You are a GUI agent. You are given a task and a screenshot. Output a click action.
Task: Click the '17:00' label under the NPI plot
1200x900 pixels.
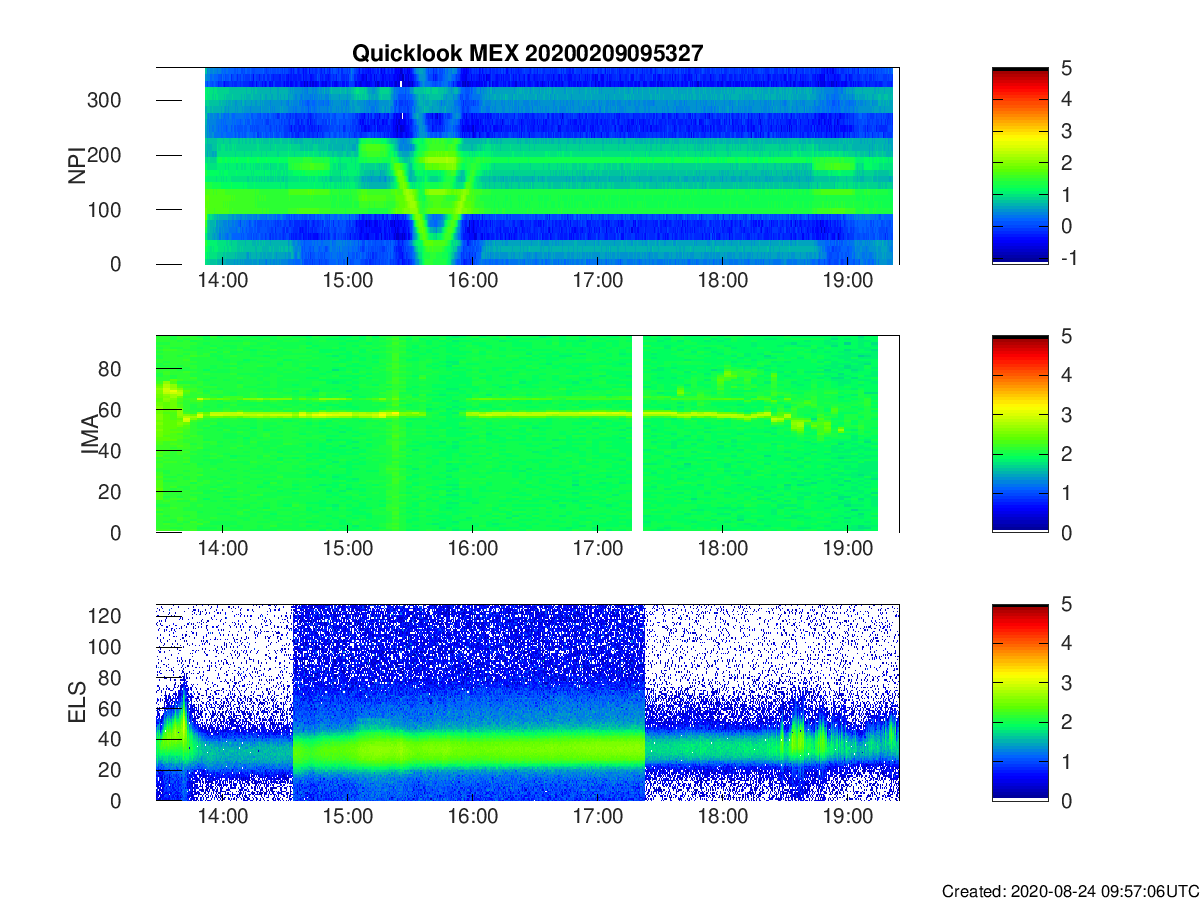click(597, 281)
